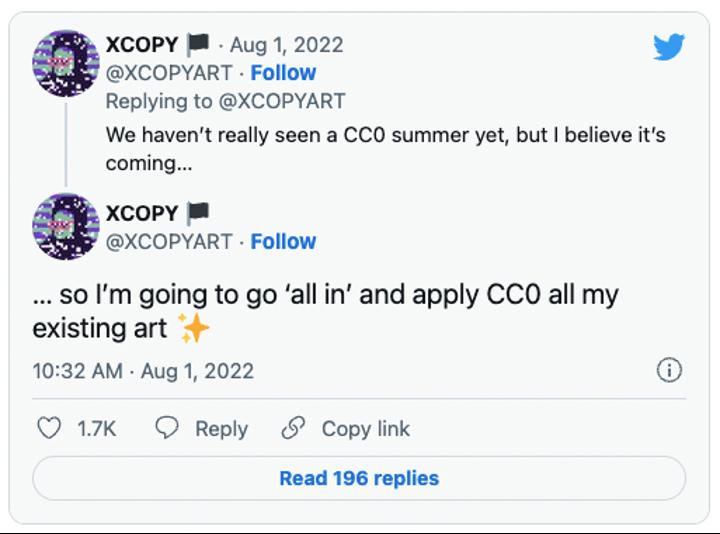
Task: Click the chain icon beside Copy link
Action: point(293,428)
